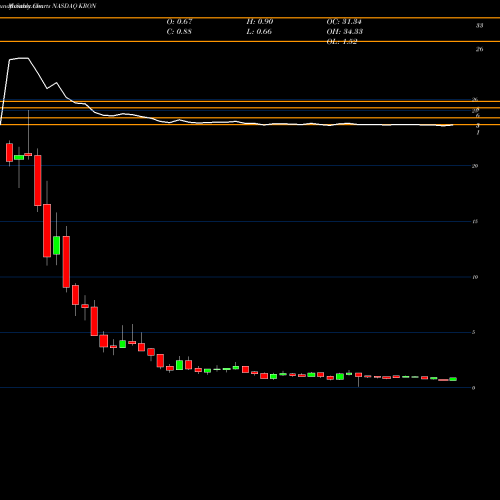Click the OH: 34.33 reading
Screen dimensions: 500x500
tap(345, 32)
